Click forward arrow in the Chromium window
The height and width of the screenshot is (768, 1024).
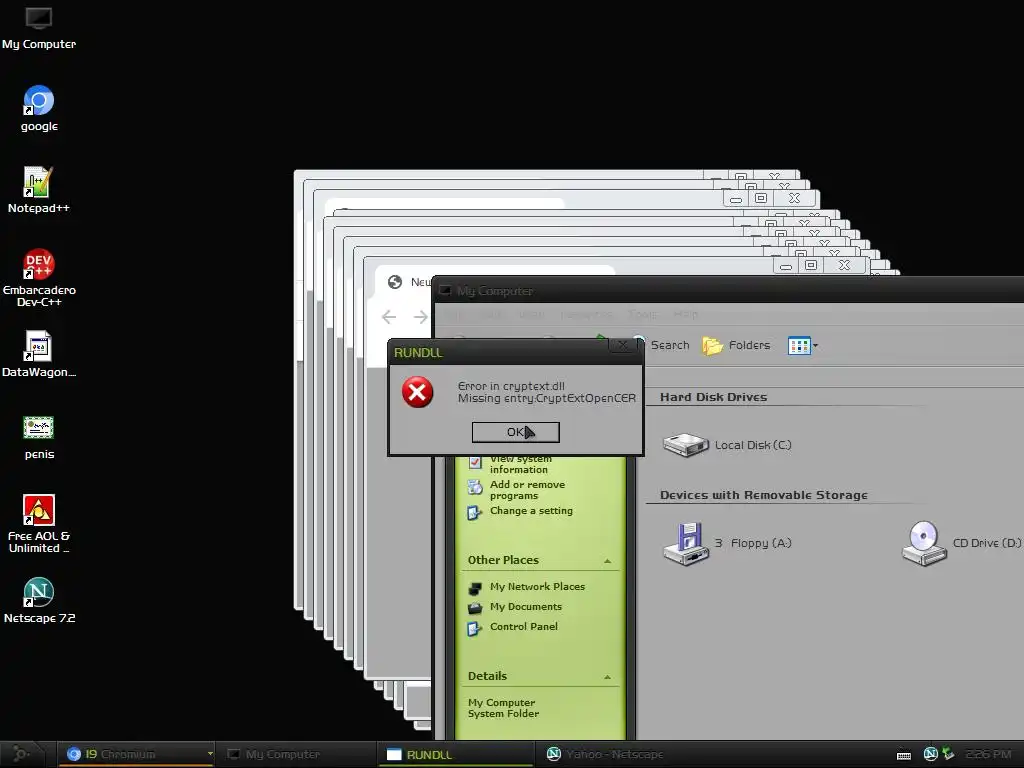(421, 317)
